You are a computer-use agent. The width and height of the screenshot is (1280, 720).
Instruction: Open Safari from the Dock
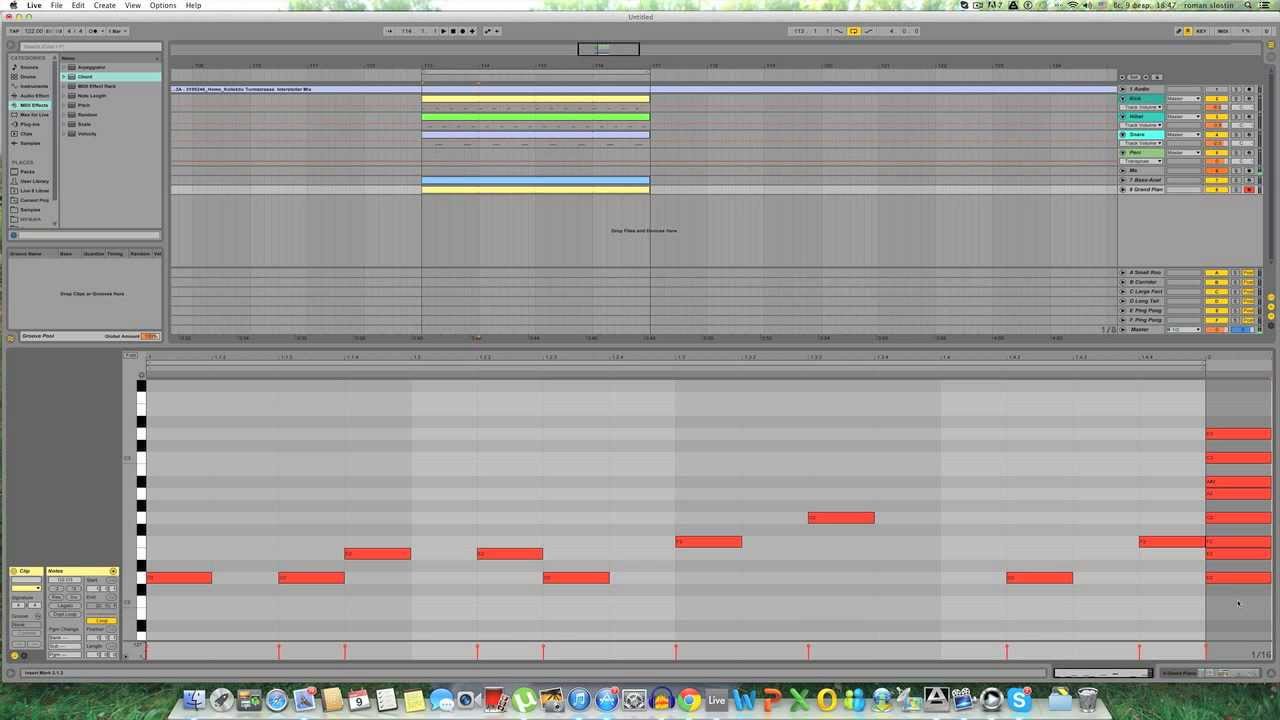[277, 700]
